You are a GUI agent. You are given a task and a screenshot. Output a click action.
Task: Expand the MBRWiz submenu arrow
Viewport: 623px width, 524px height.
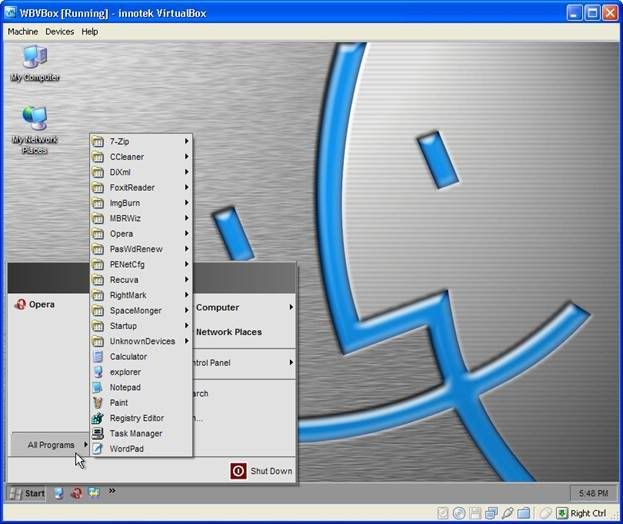(x=186, y=218)
